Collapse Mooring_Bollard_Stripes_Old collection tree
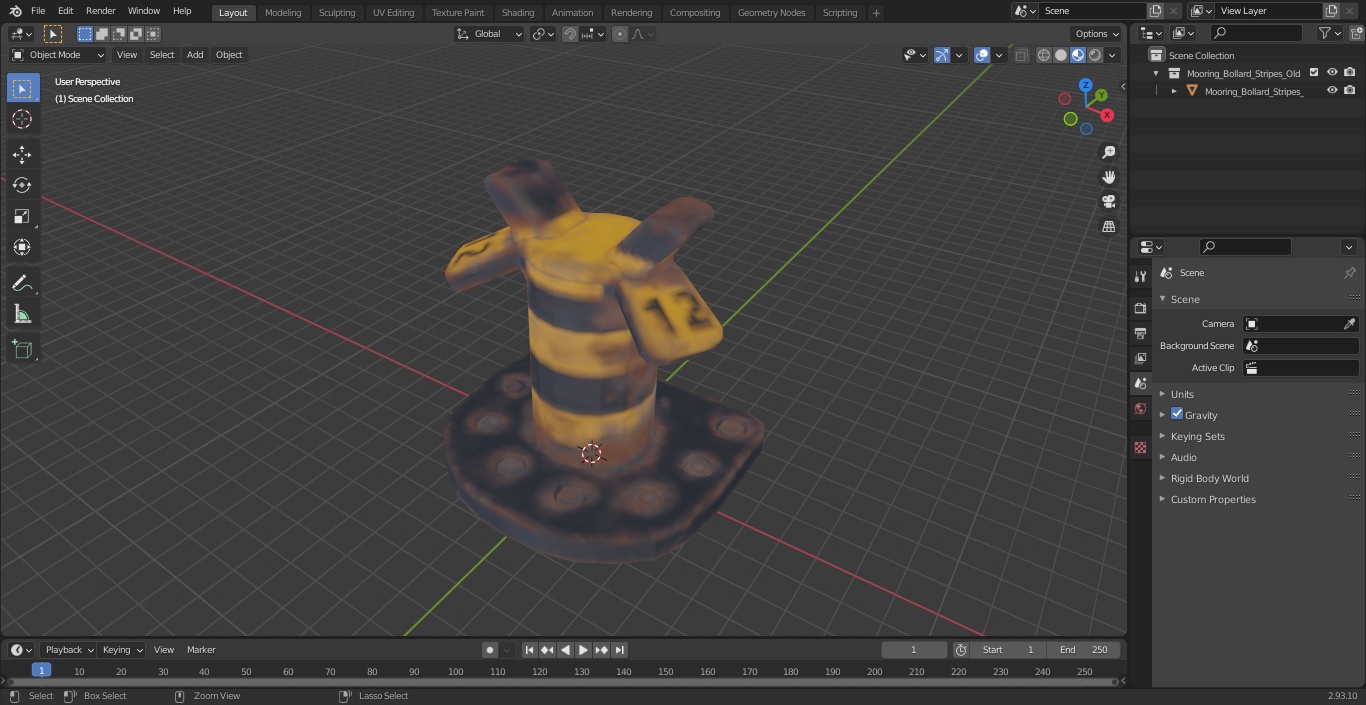This screenshot has width=1366, height=705. coord(1156,73)
